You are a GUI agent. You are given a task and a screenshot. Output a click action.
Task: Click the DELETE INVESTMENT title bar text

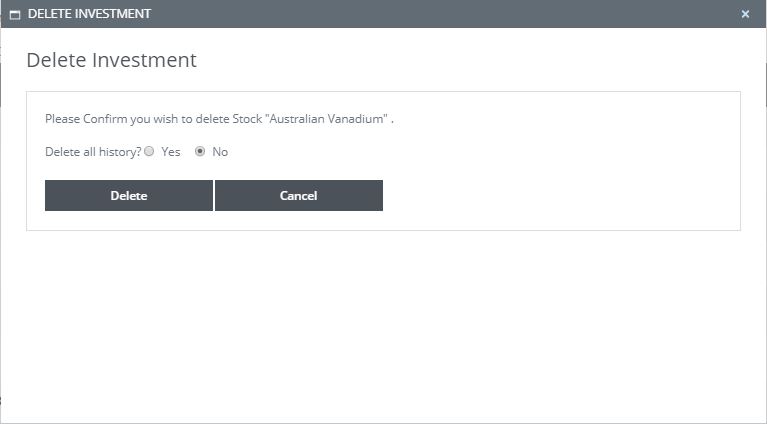89,14
